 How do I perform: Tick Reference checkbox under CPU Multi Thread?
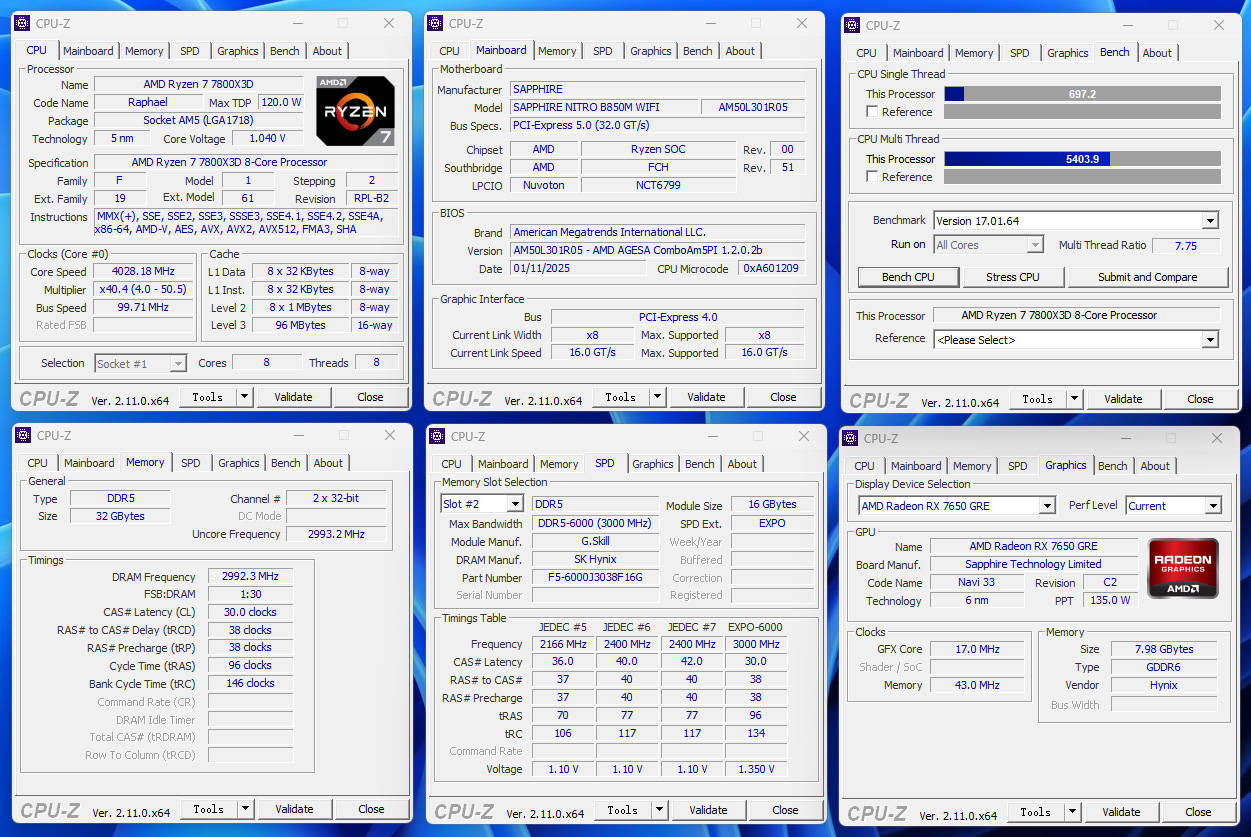click(x=873, y=177)
